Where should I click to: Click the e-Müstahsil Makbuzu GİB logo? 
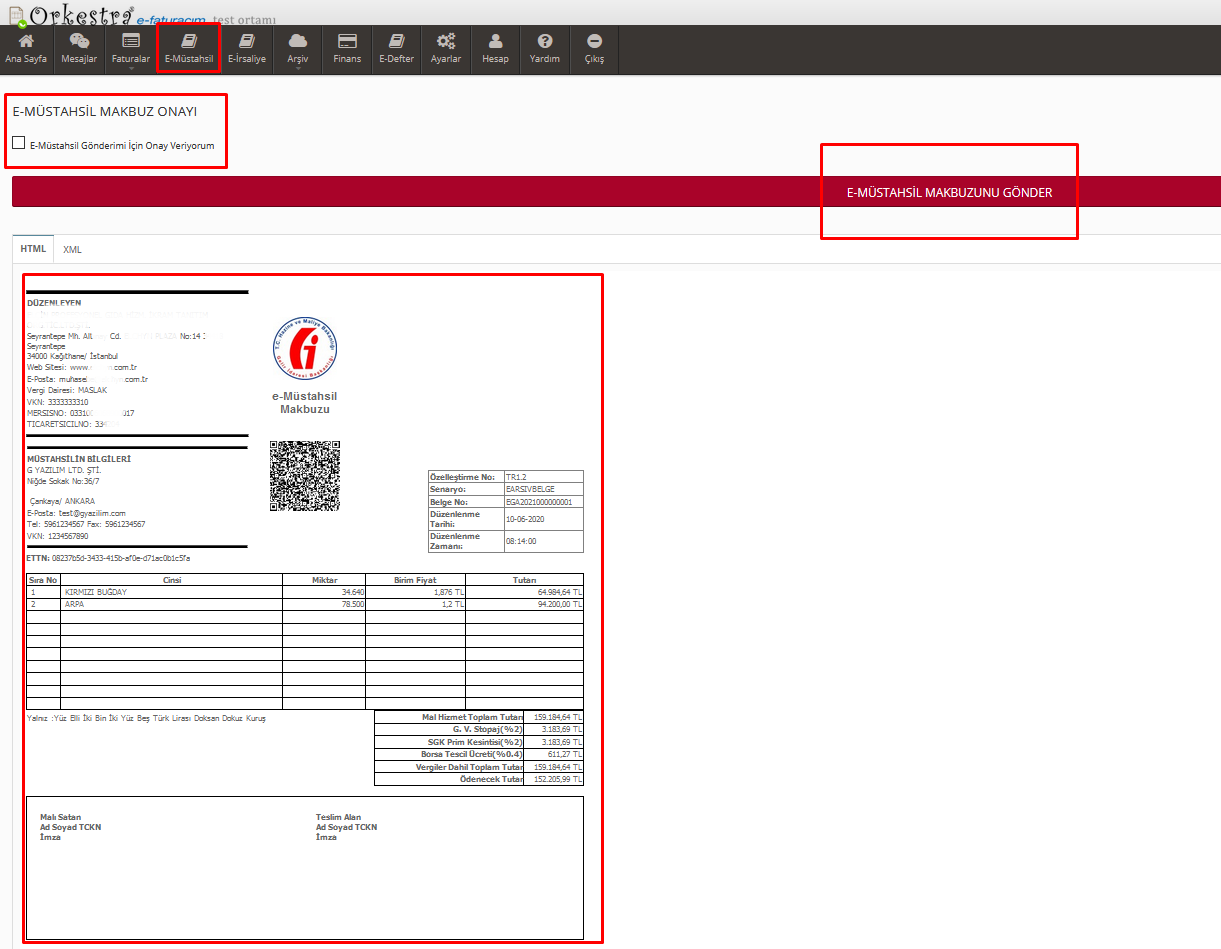coord(305,349)
